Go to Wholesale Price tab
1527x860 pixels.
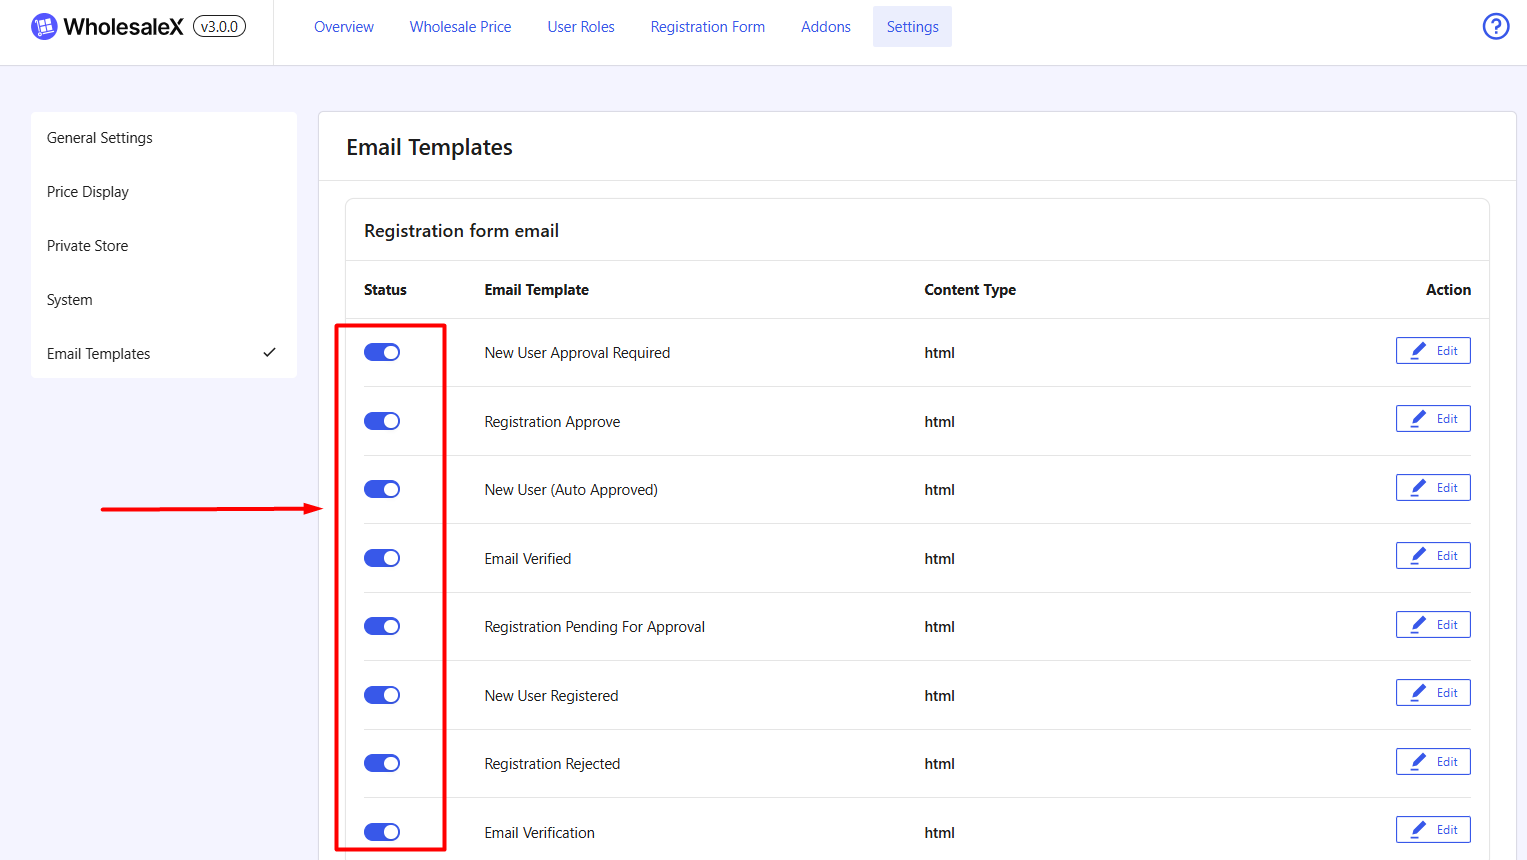(x=460, y=27)
